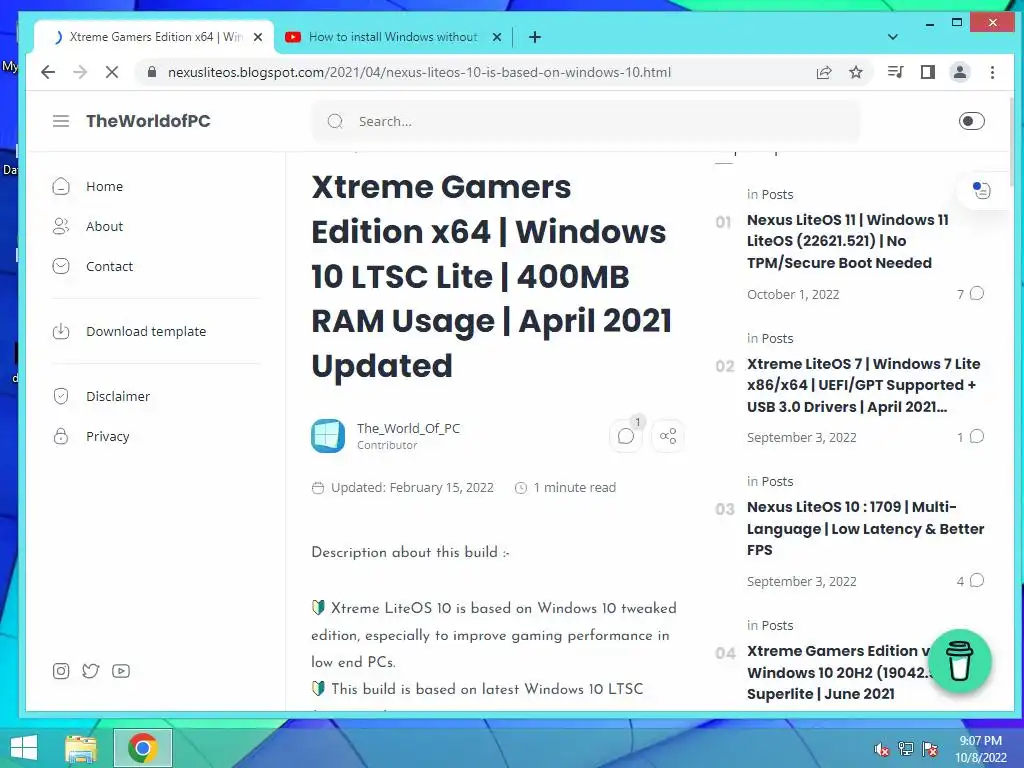
Task: Click the Chrome taskbar icon
Action: click(143, 748)
